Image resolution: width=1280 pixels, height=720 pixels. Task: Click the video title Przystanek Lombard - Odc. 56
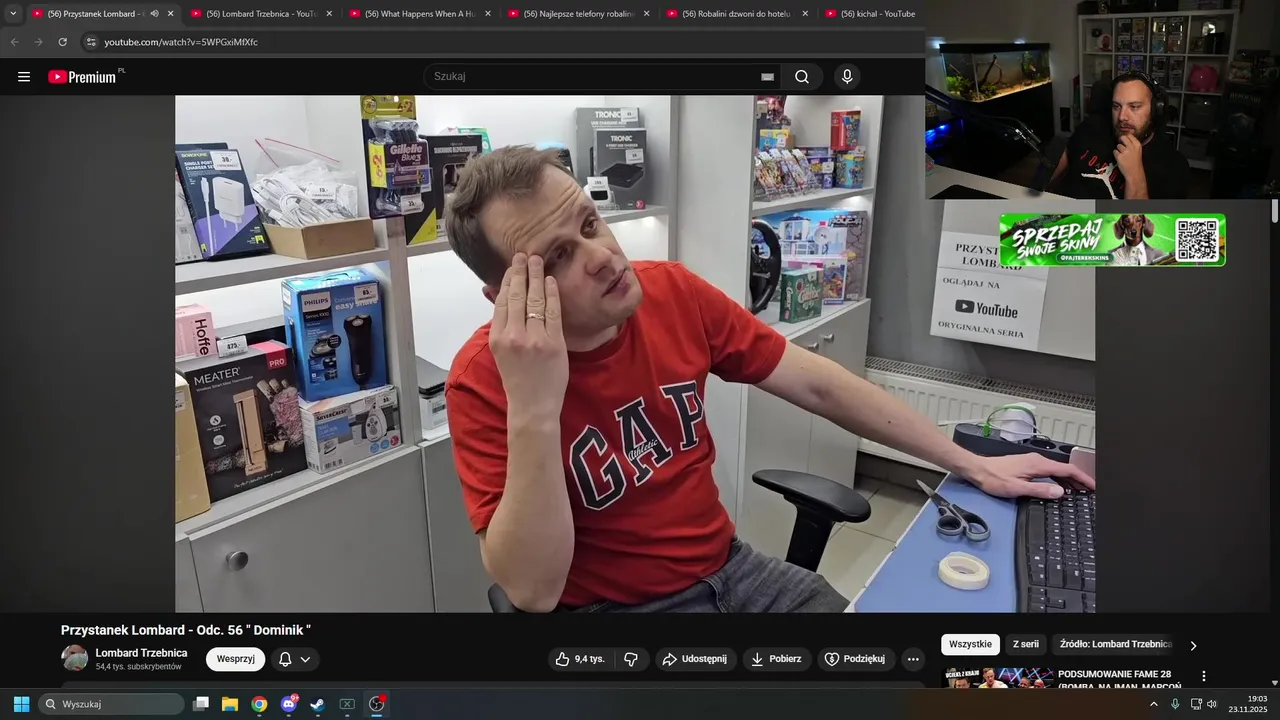186,630
